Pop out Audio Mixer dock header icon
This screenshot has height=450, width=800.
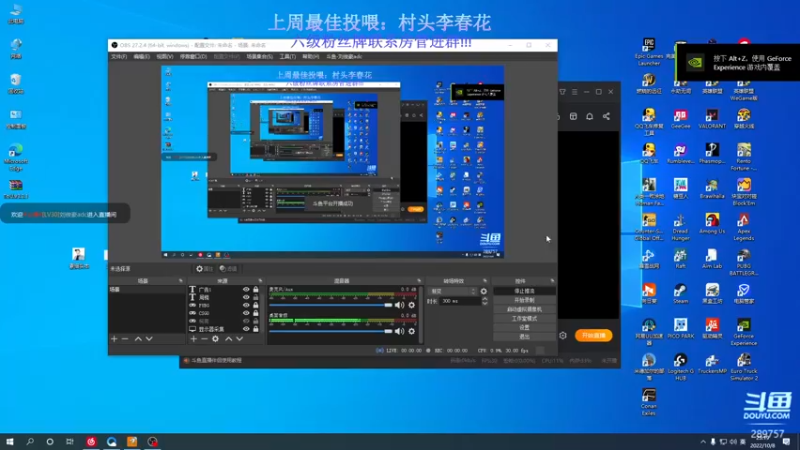[x=419, y=281]
